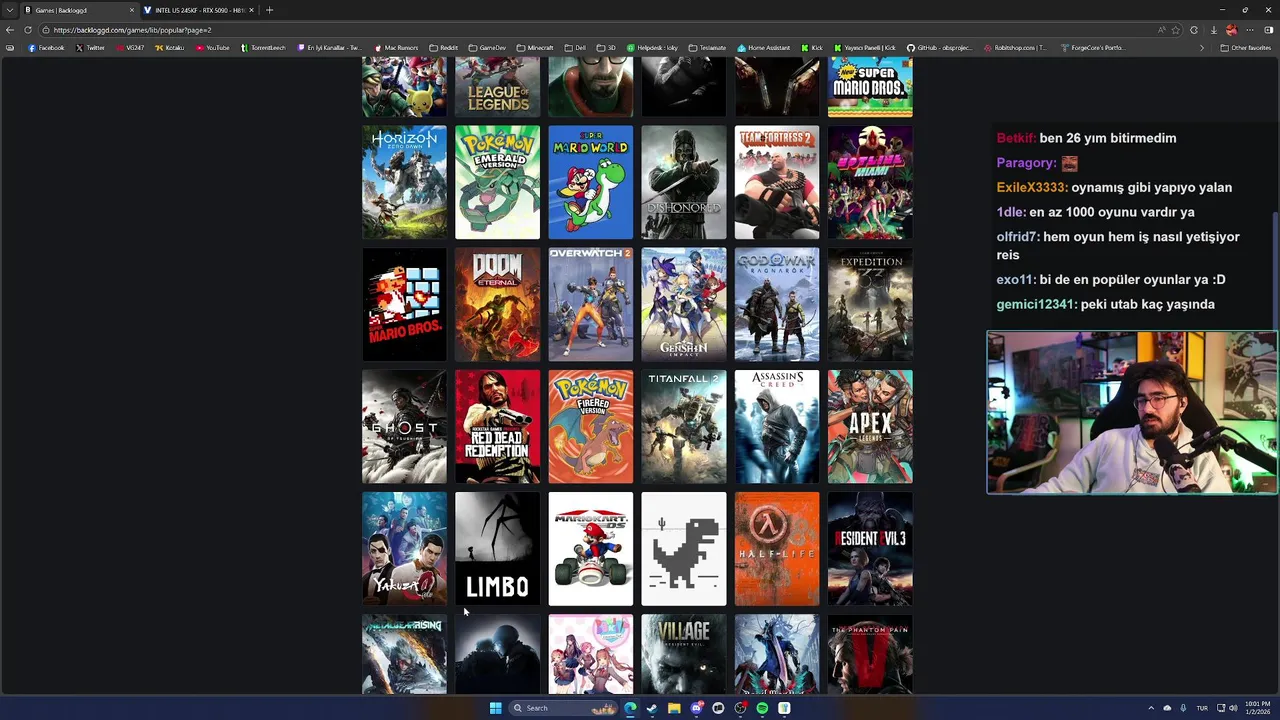Click the browser back arrow
The width and height of the screenshot is (1280, 720).
tap(10, 30)
